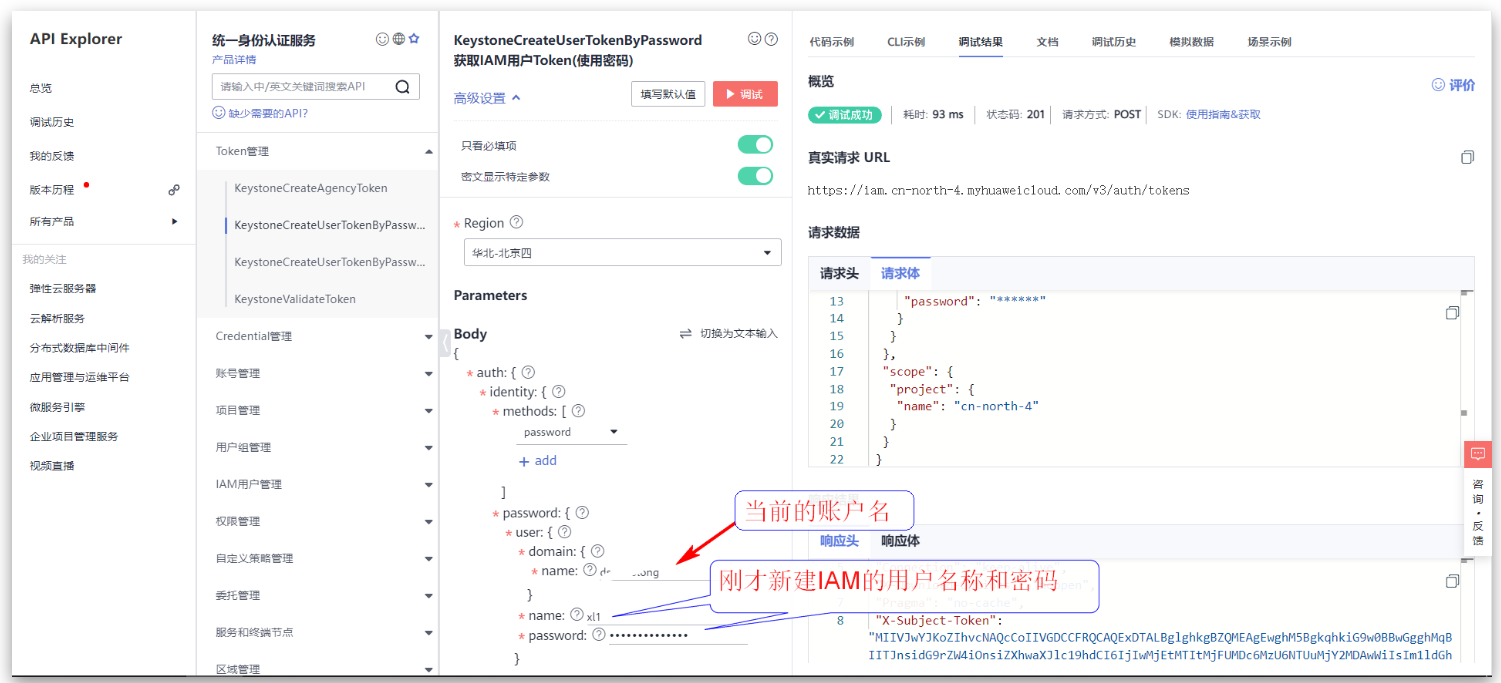Screen dimensions: 1501x683
Task: Click help icon next to identity field
Action: 559,392
